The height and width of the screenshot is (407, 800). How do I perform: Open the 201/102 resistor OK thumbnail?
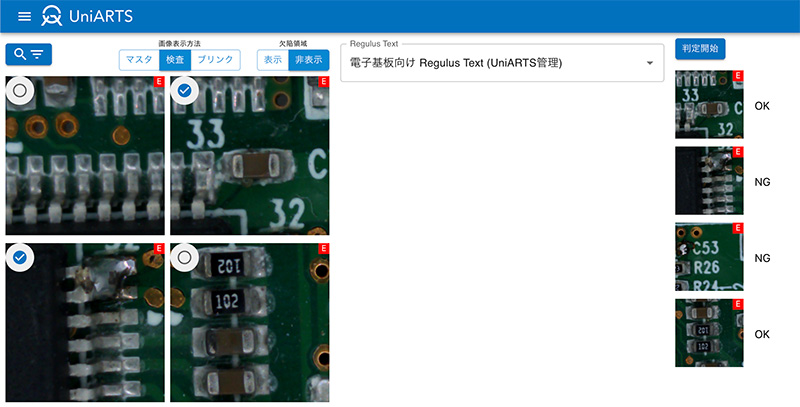coord(709,333)
